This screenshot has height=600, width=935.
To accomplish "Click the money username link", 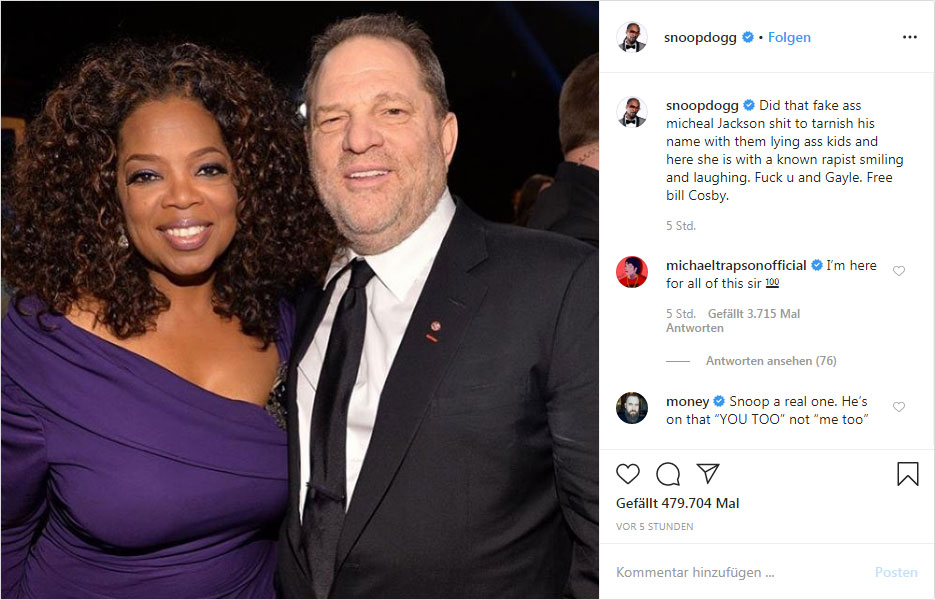I will pyautogui.click(x=687, y=402).
